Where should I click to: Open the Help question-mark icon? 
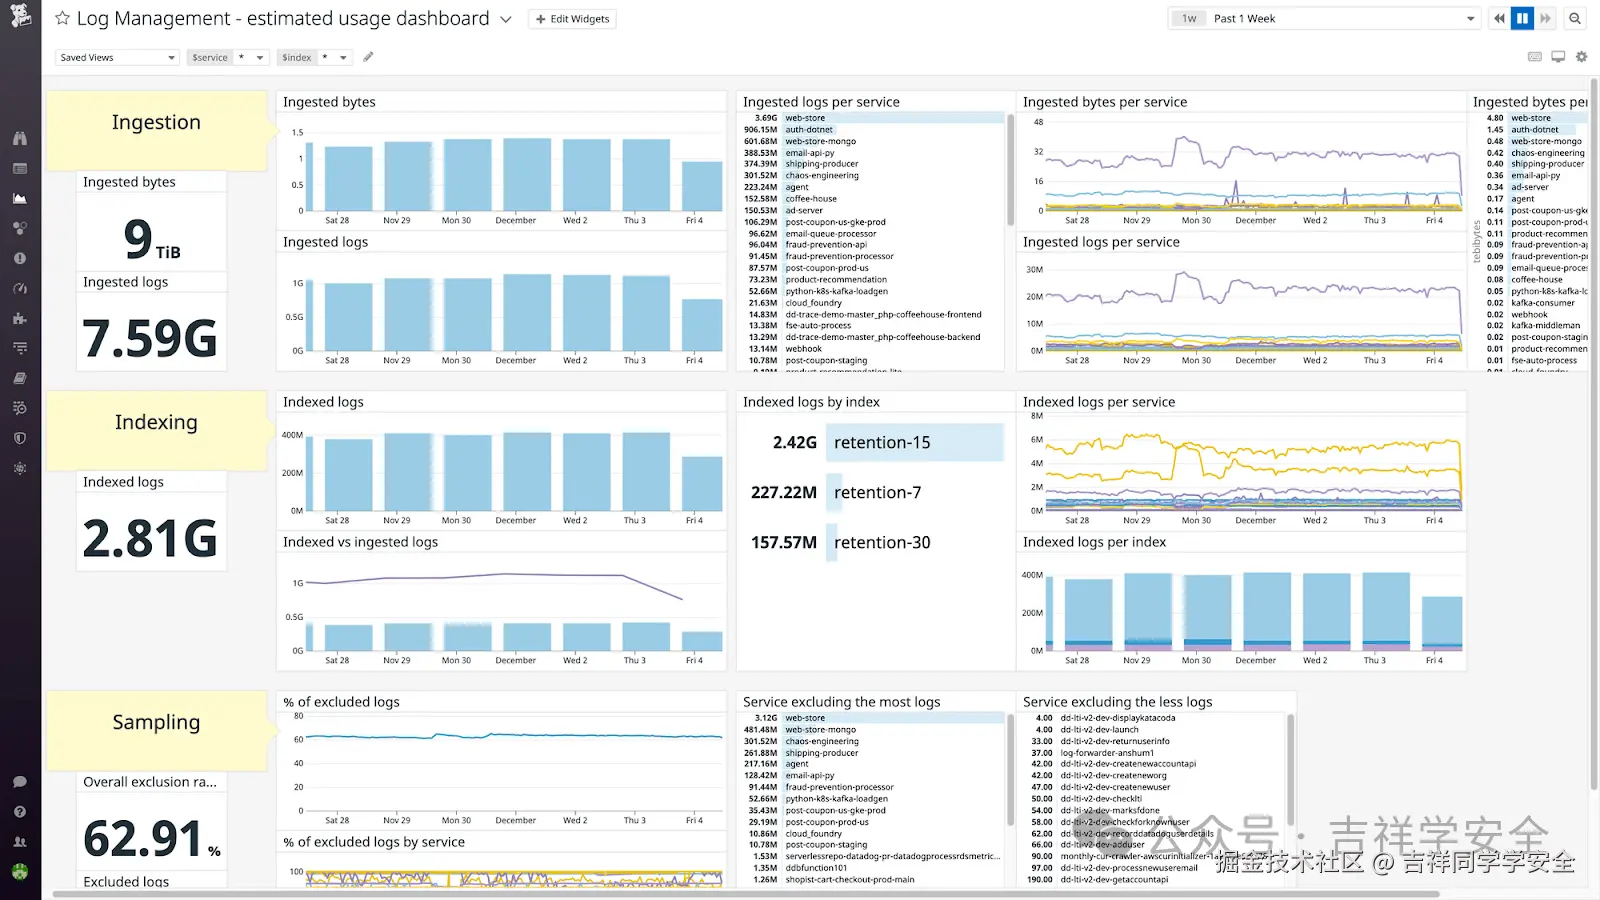(20, 812)
